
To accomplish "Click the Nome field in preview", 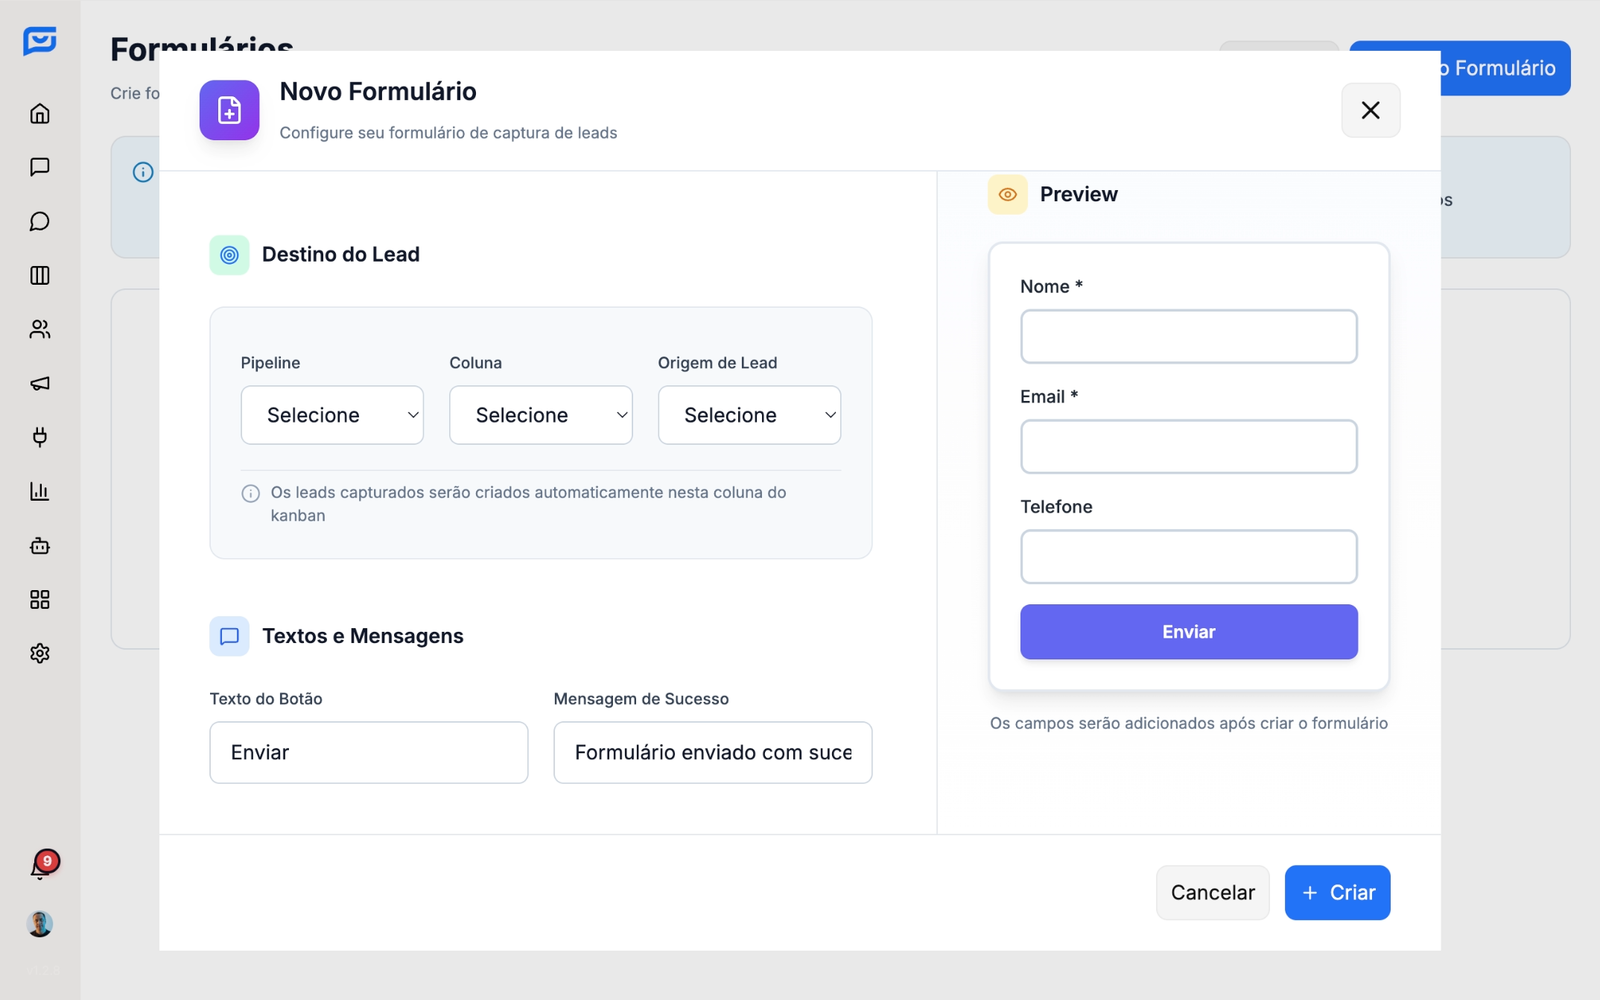I will pyautogui.click(x=1188, y=337).
